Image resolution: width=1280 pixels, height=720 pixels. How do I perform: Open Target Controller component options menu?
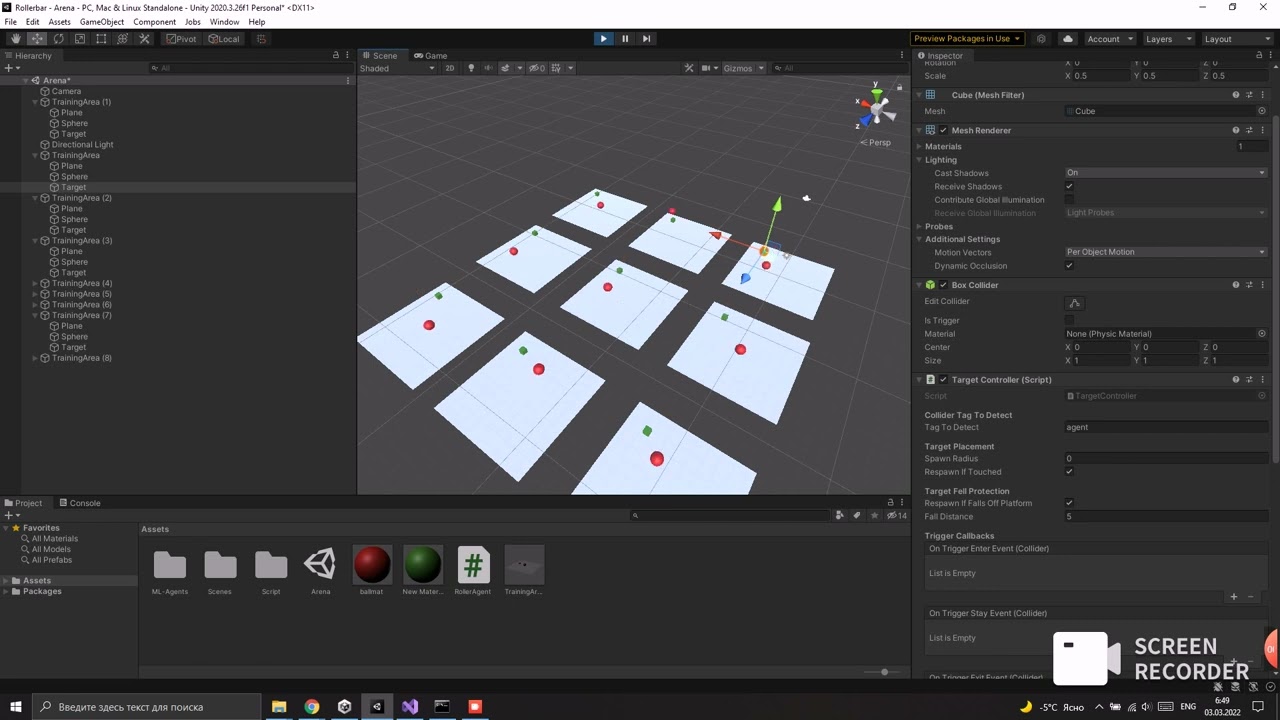click(x=1262, y=380)
